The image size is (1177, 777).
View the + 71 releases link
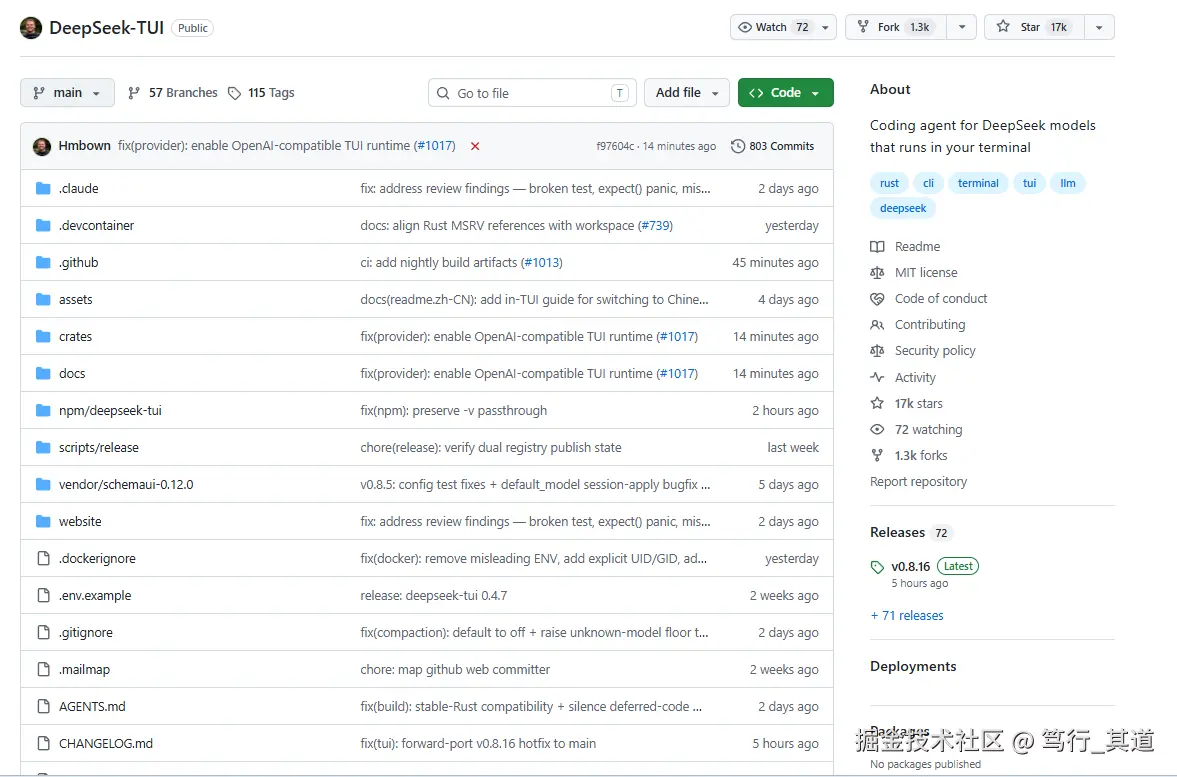907,615
